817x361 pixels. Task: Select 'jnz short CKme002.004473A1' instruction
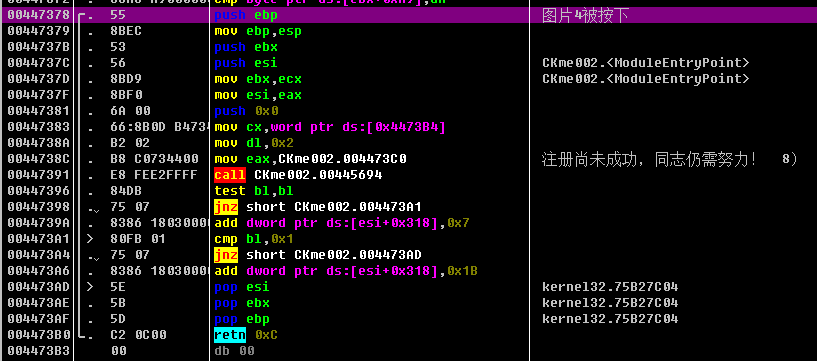318,207
